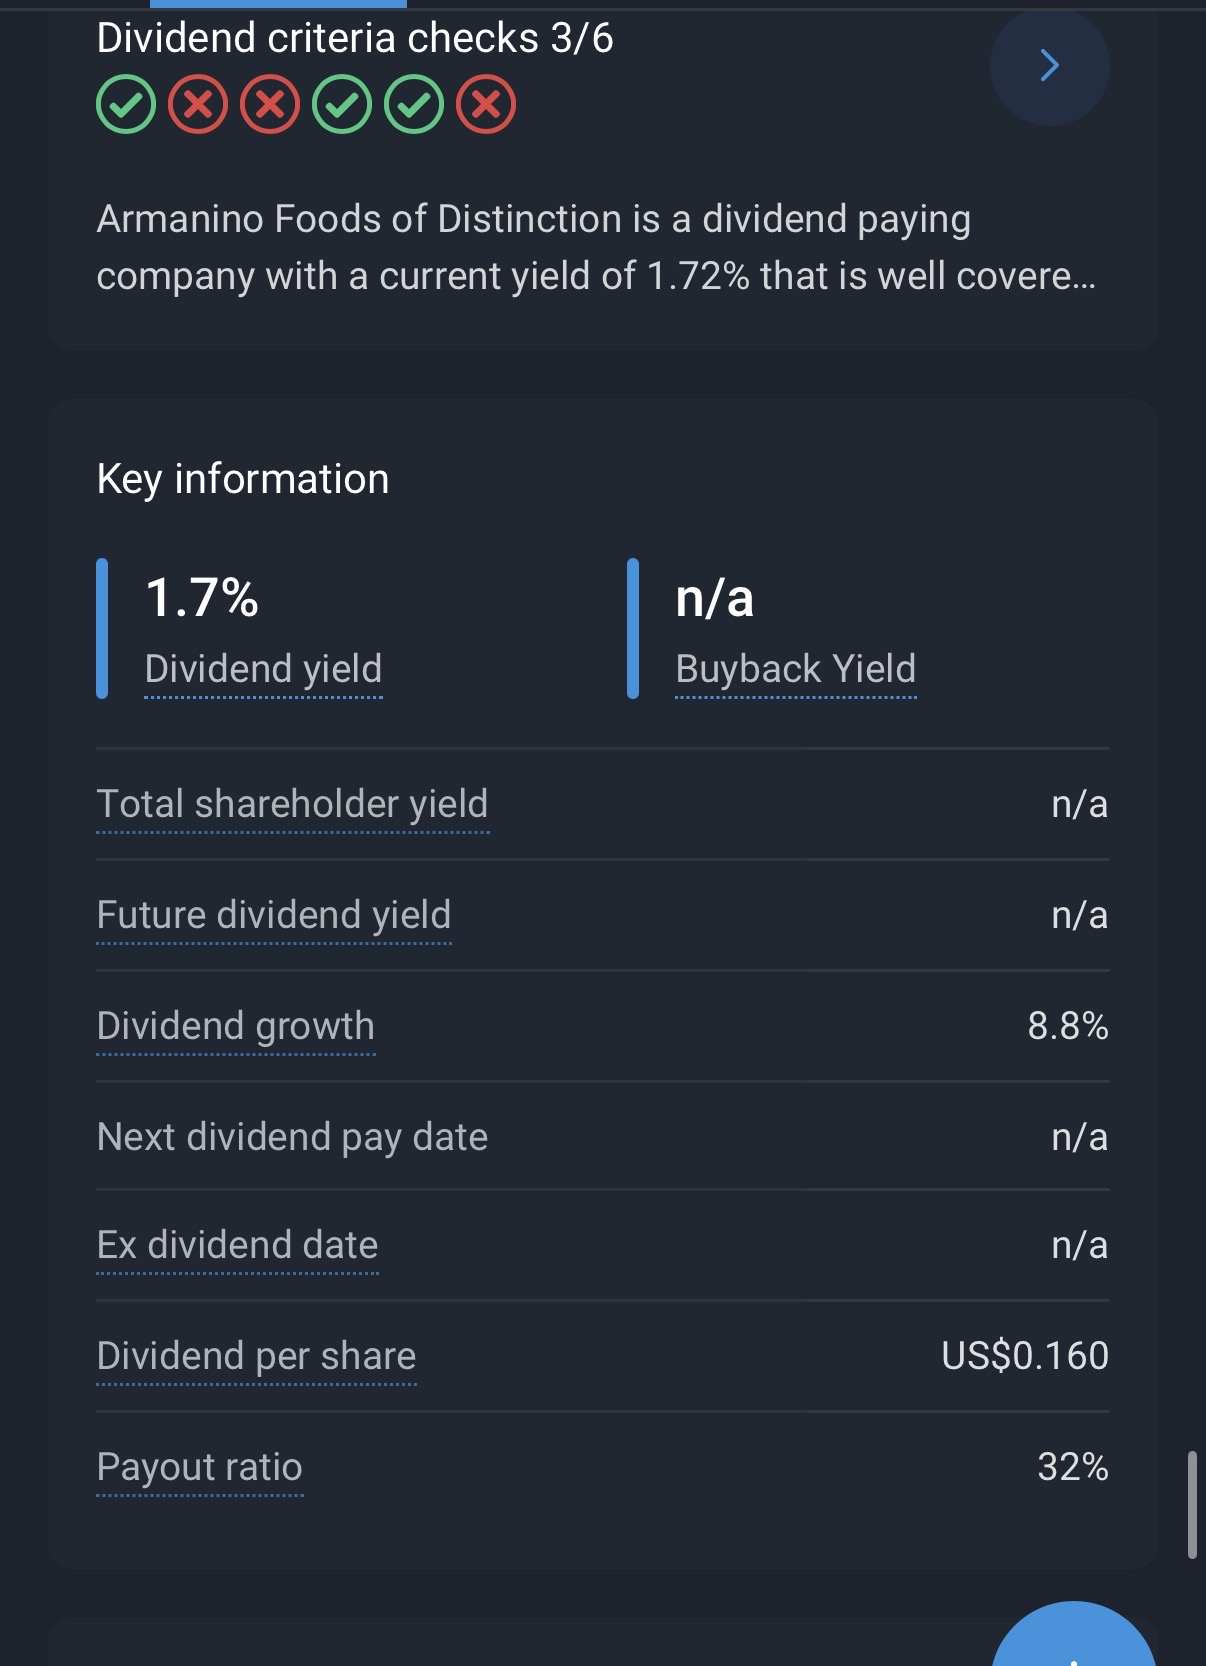Select the highlighted tab indicator at top

point(278,4)
